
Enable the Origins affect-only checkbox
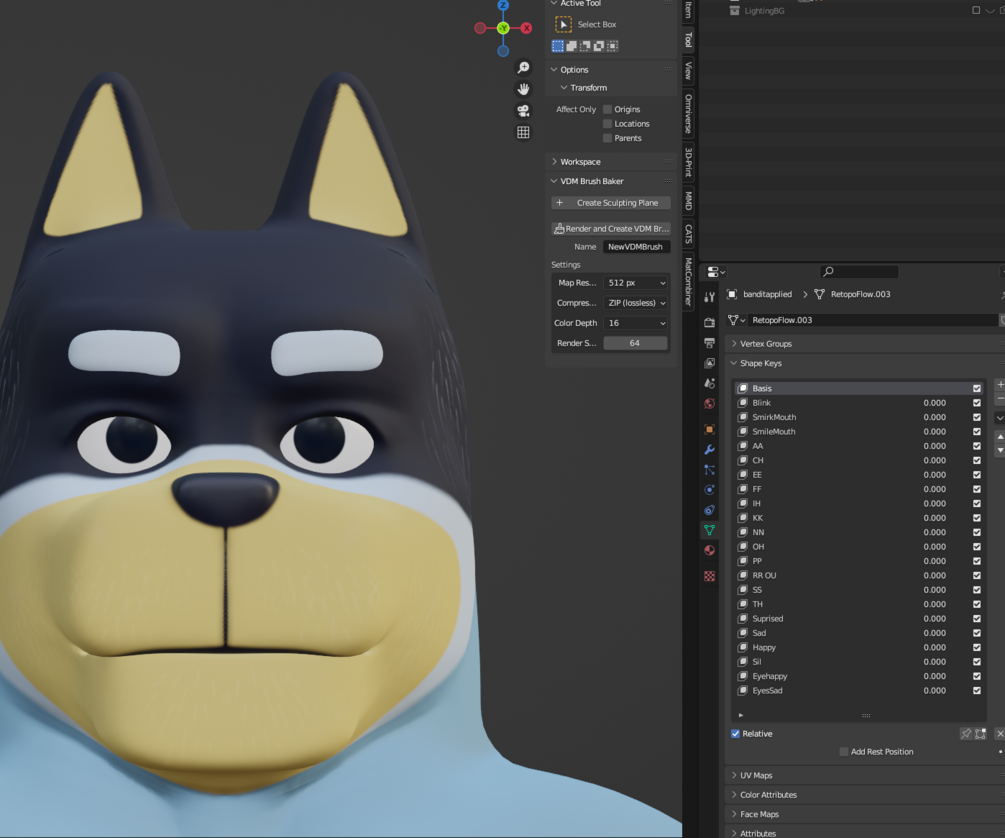tap(608, 109)
